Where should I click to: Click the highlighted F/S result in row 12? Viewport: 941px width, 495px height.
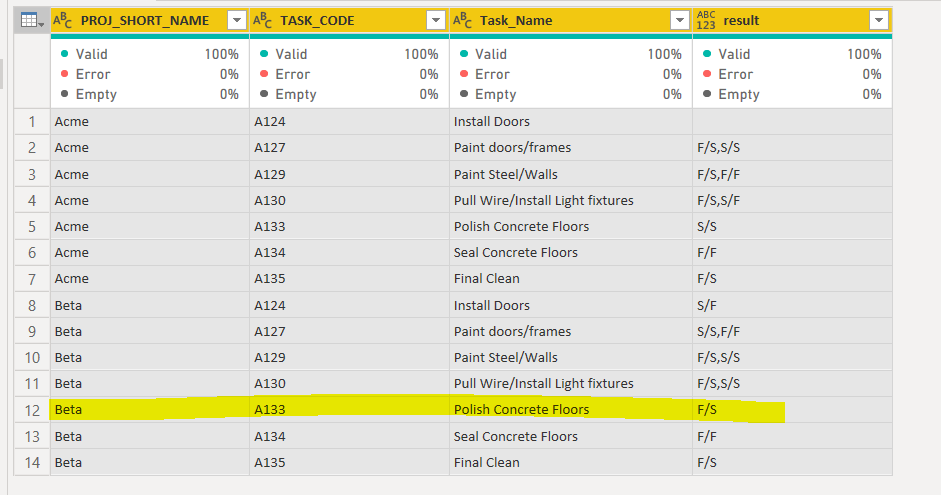(x=792, y=410)
